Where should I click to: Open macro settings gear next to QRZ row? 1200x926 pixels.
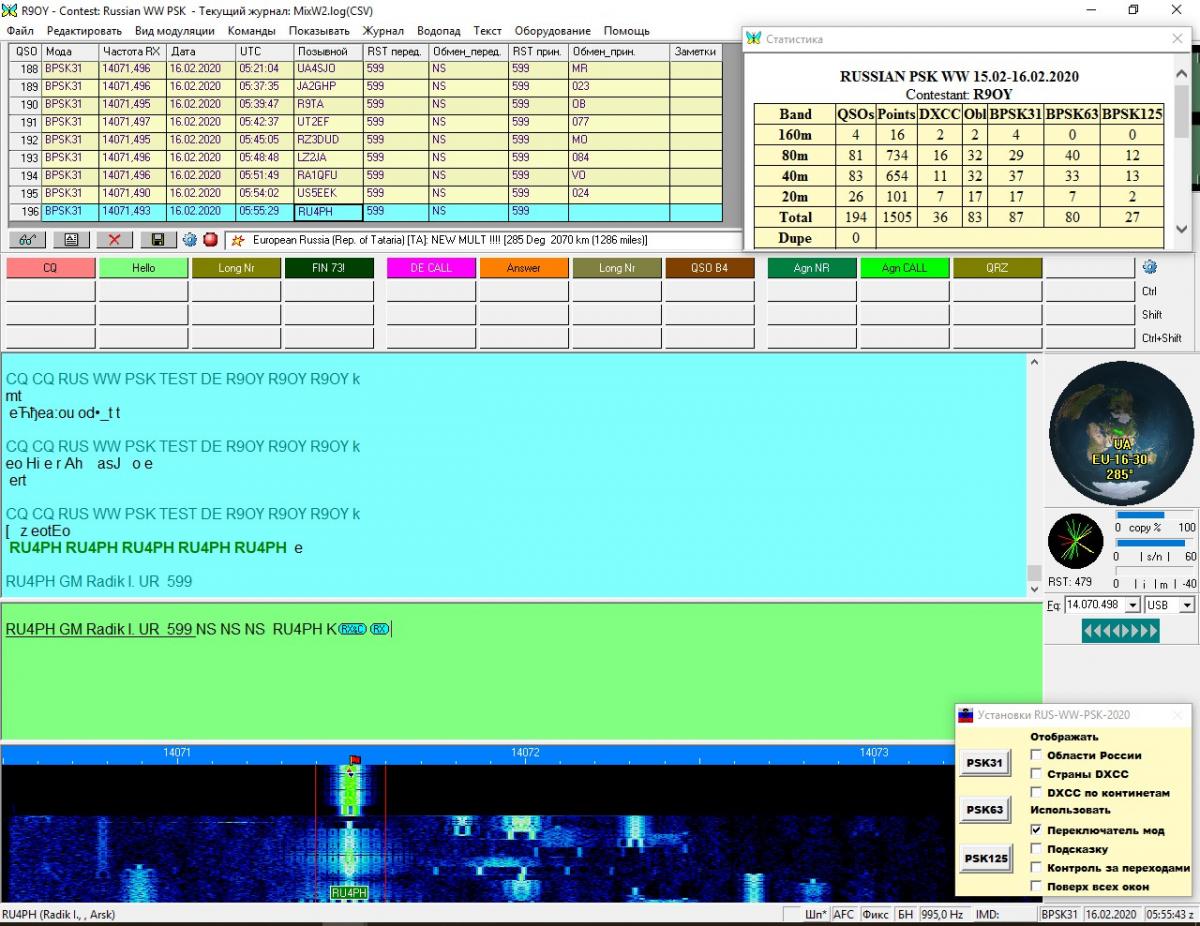[1149, 267]
